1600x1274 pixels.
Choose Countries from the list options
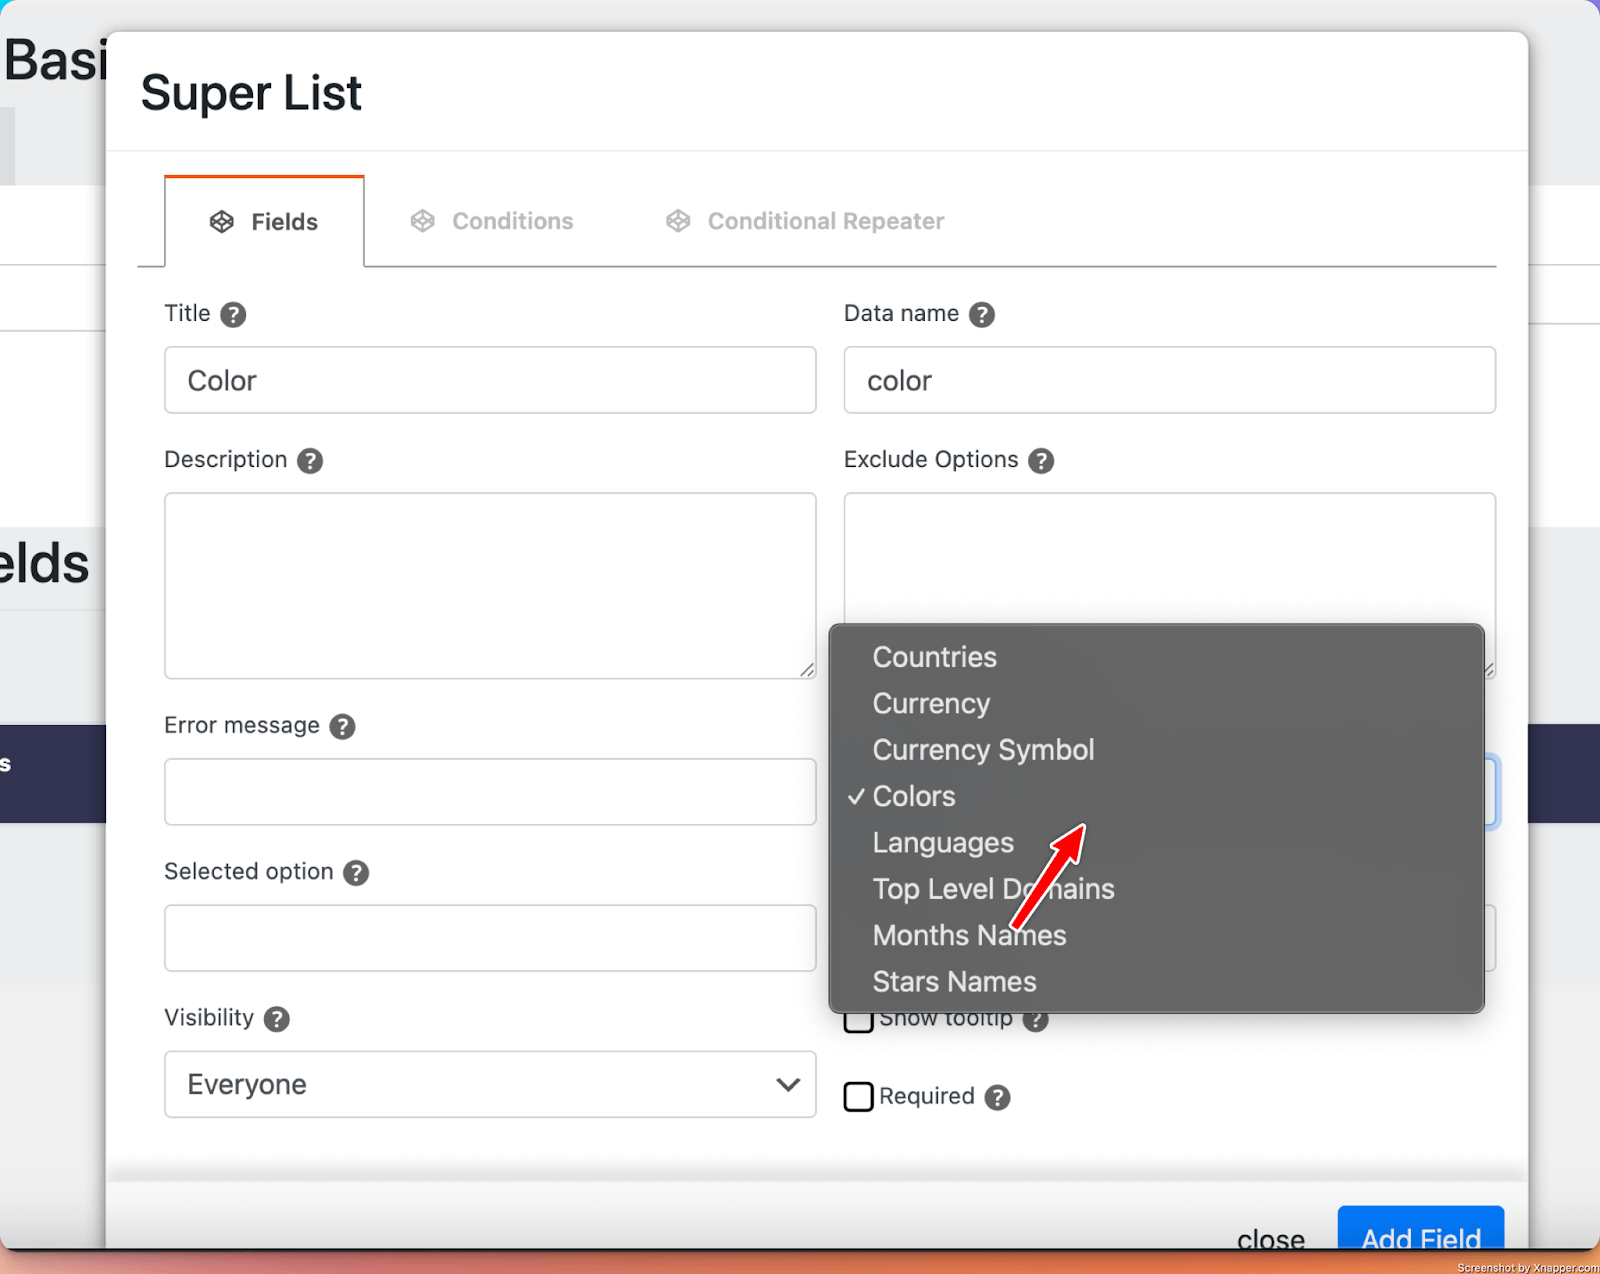click(x=934, y=657)
